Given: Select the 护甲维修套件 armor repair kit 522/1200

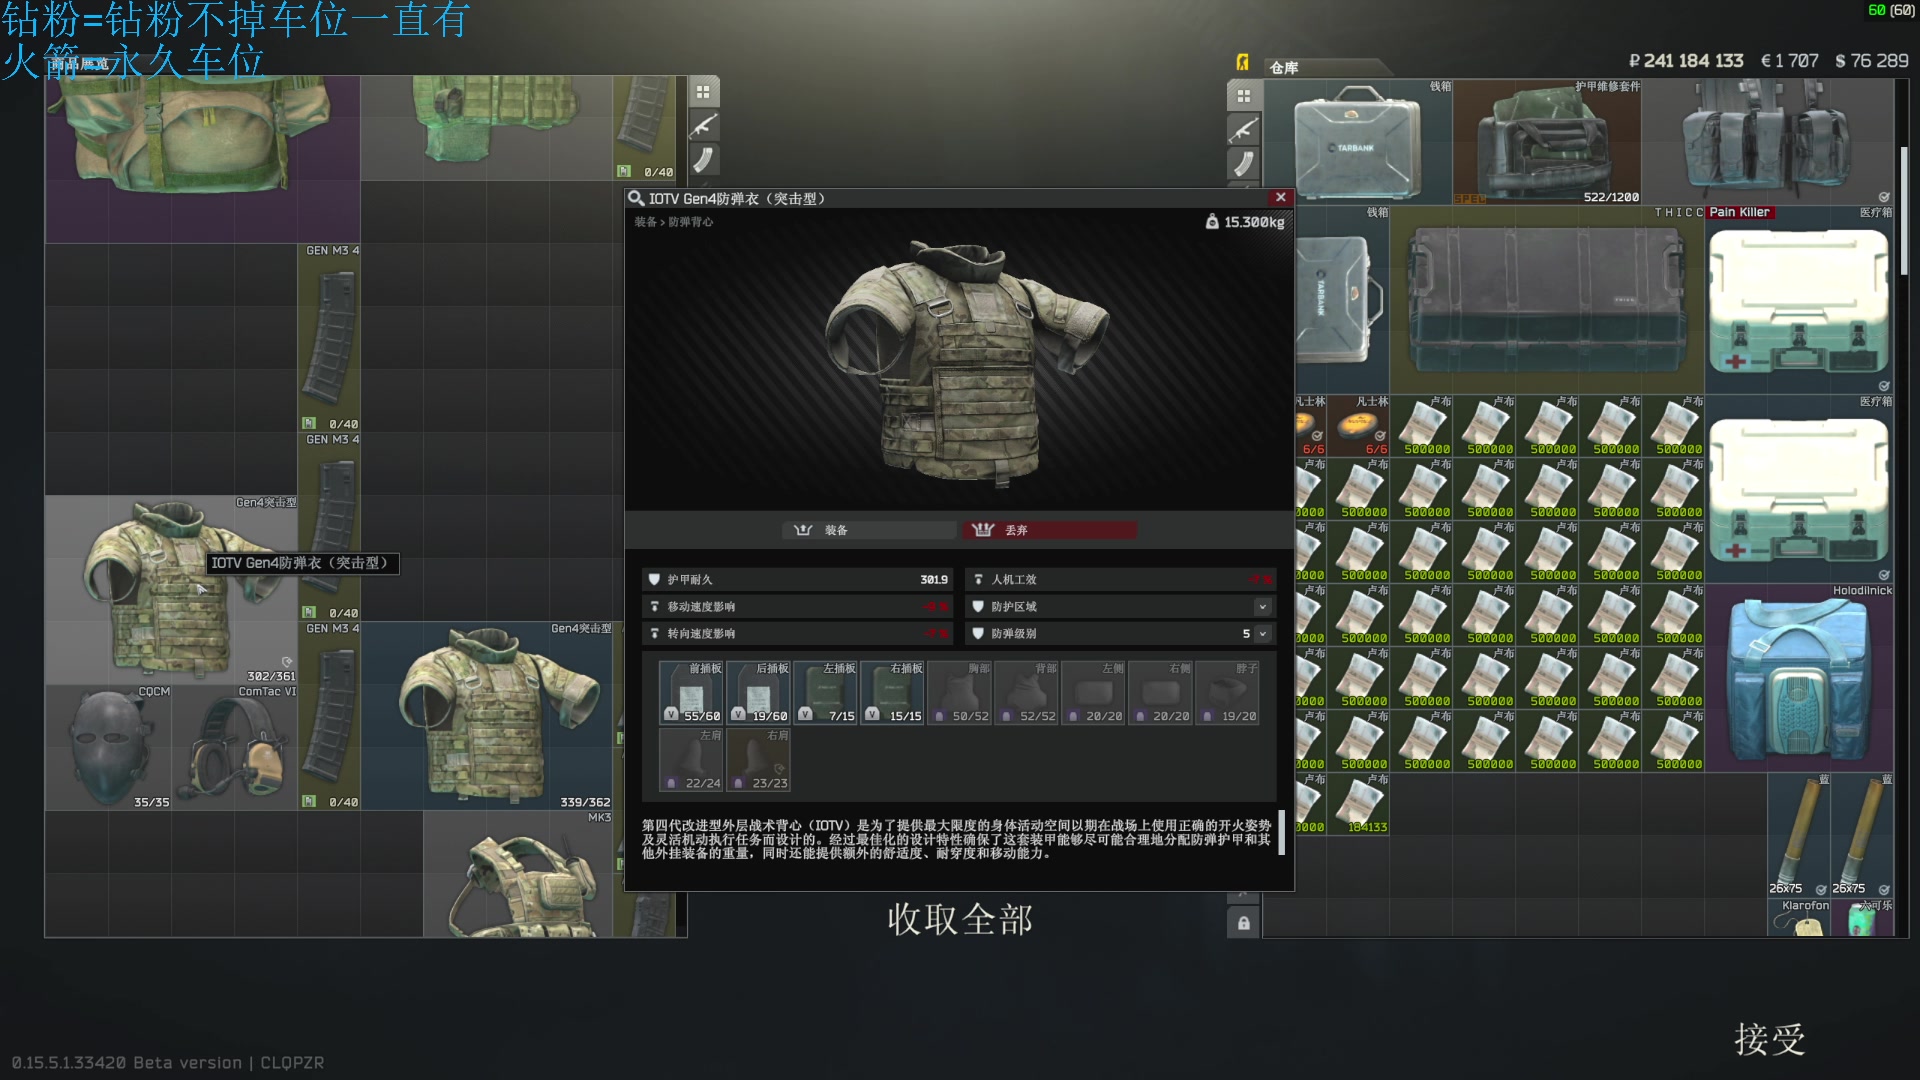Looking at the screenshot, I should click(1547, 142).
